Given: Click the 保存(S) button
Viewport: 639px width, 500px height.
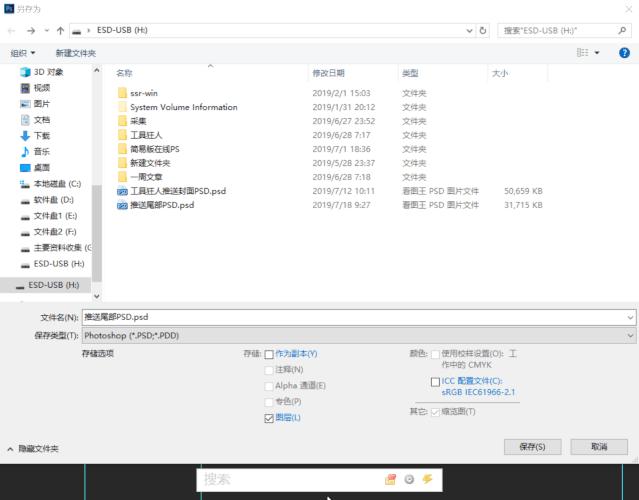Looking at the screenshot, I should (533, 447).
